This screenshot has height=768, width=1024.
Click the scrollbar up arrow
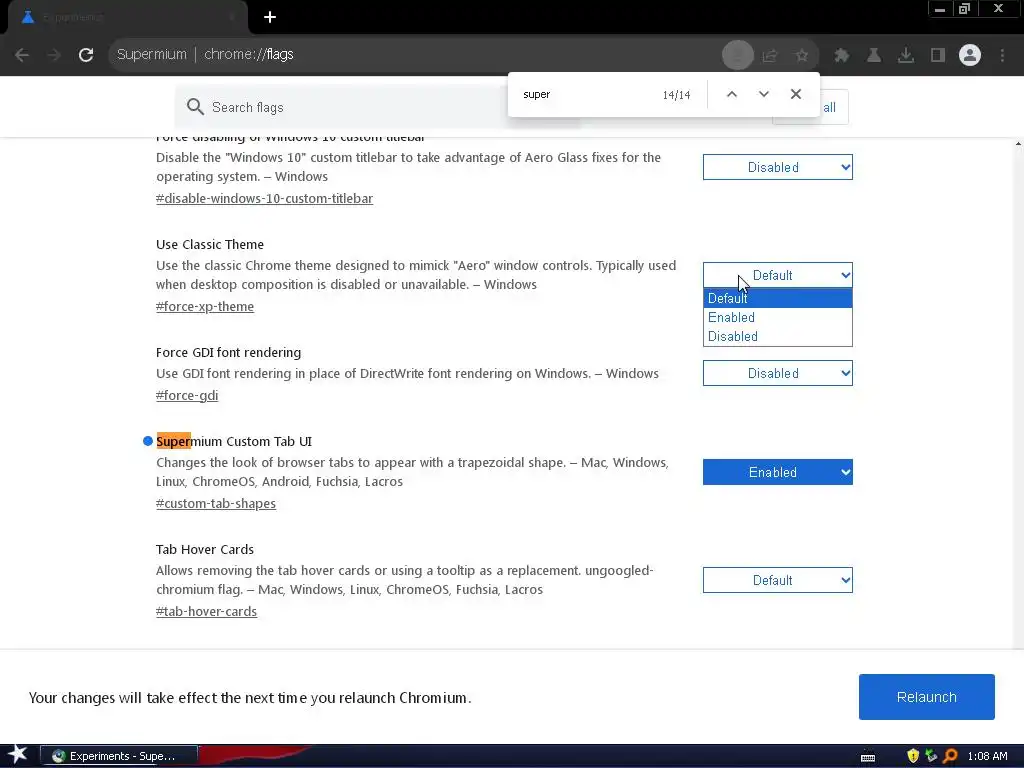click(1018, 144)
